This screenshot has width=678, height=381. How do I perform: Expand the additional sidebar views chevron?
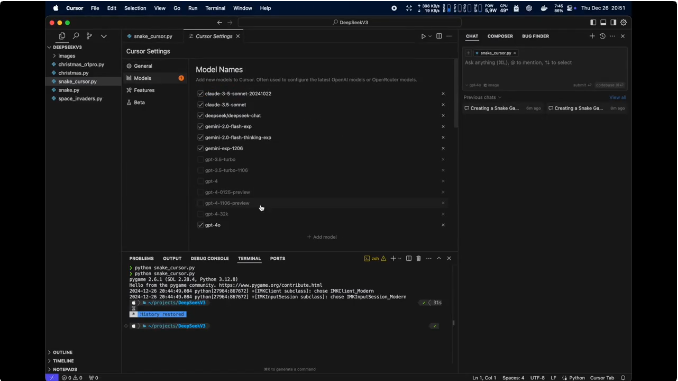104,36
